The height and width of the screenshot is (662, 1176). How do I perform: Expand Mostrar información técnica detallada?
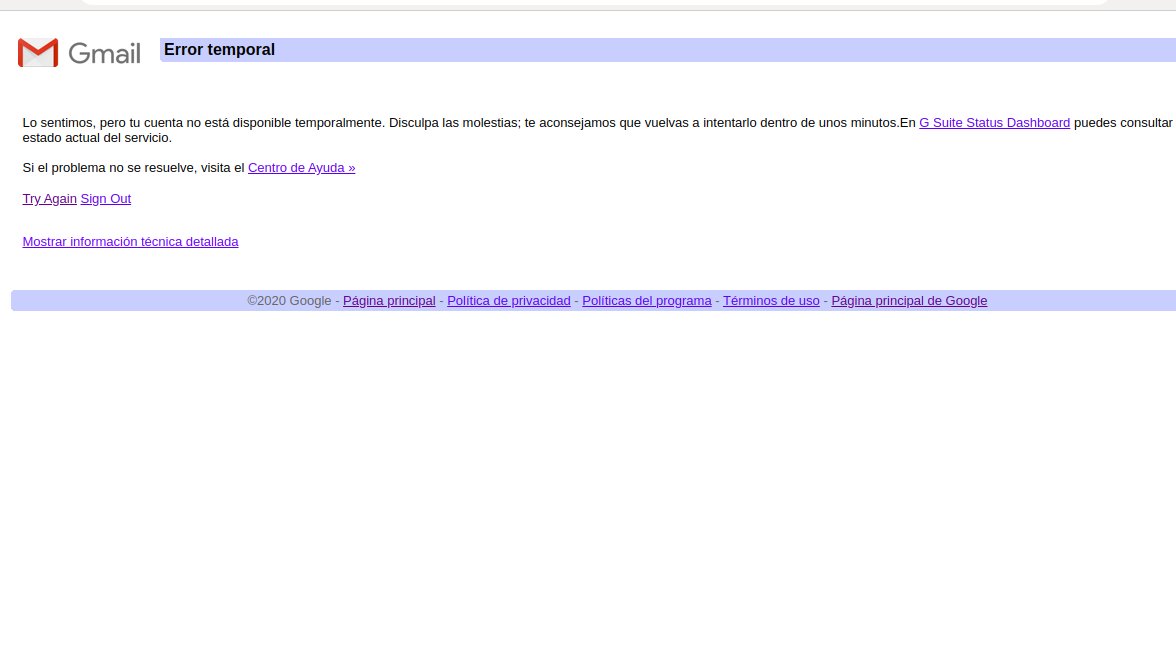coord(130,241)
